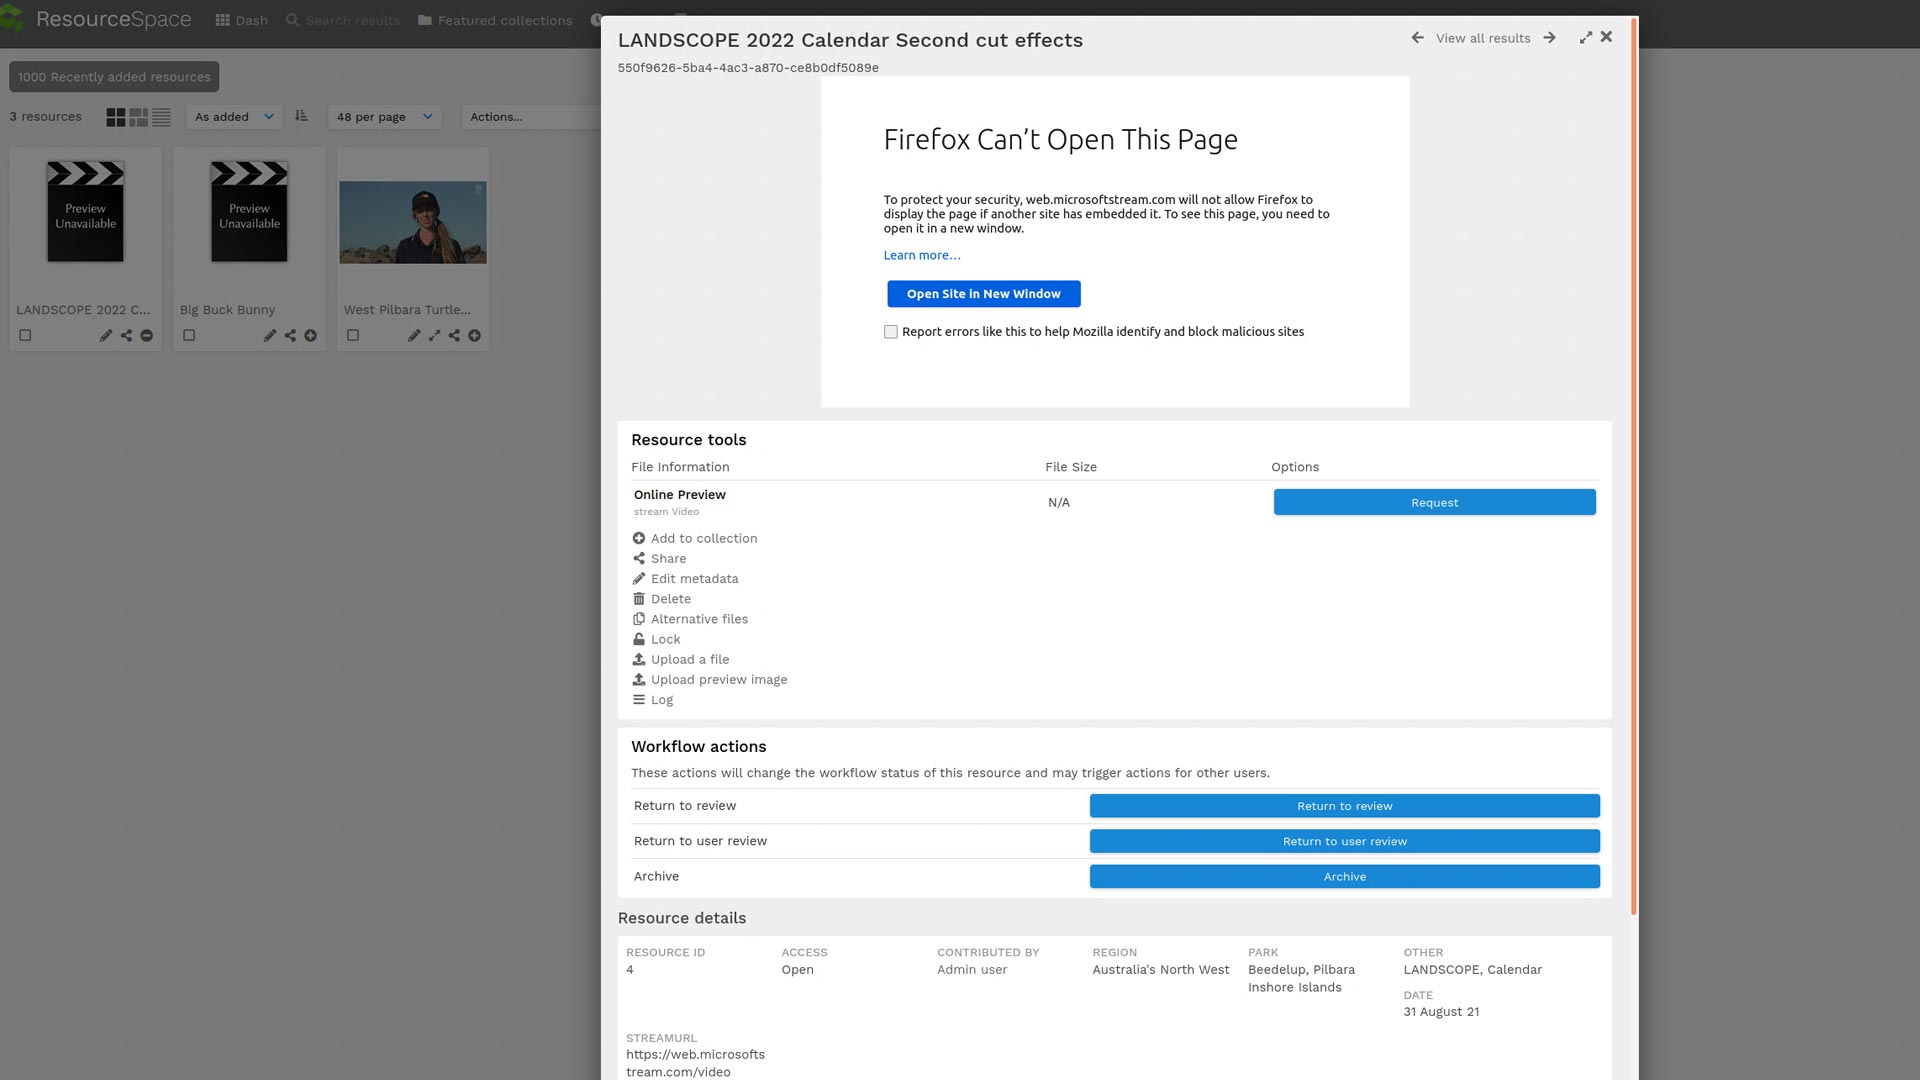Expand resource view to full screen
Viewport: 1920px width, 1080px height.
[1585, 38]
